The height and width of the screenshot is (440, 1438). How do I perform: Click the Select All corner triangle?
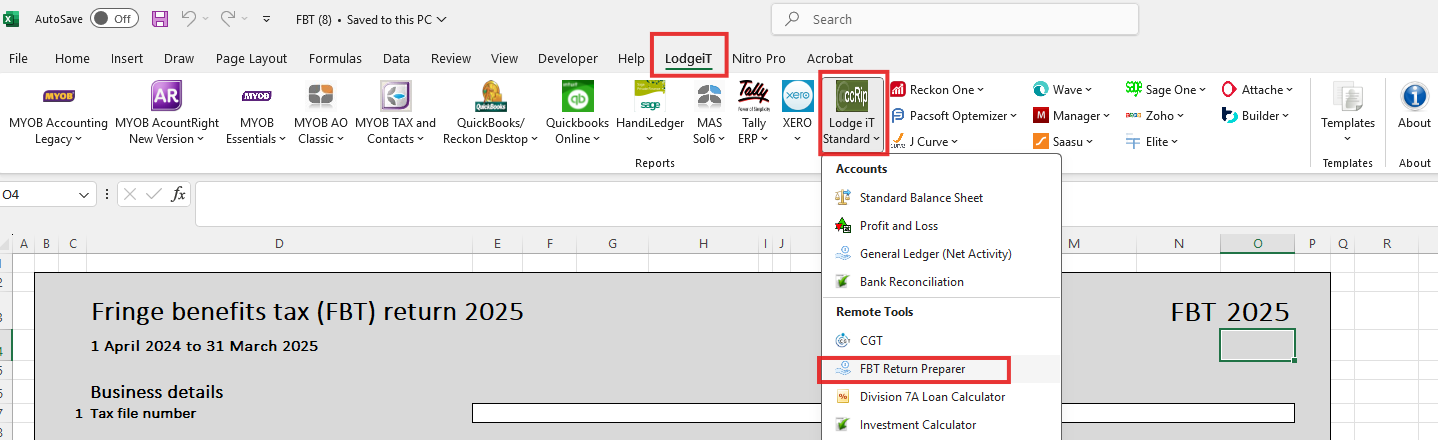6,243
